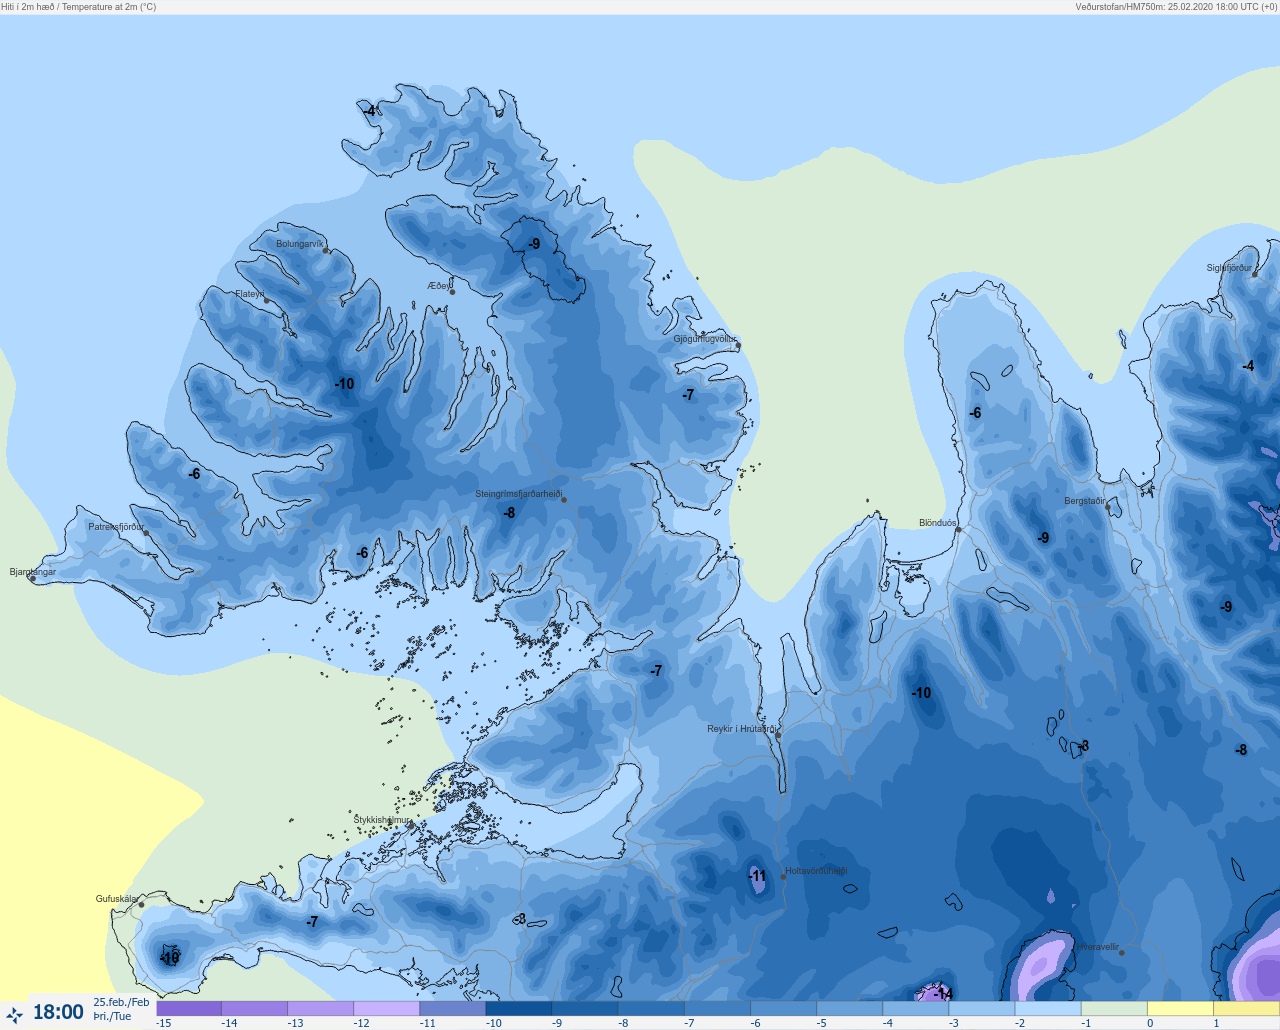This screenshot has height=1030, width=1280.
Task: Click the -2 label on the legend scale
Action: click(1019, 1023)
